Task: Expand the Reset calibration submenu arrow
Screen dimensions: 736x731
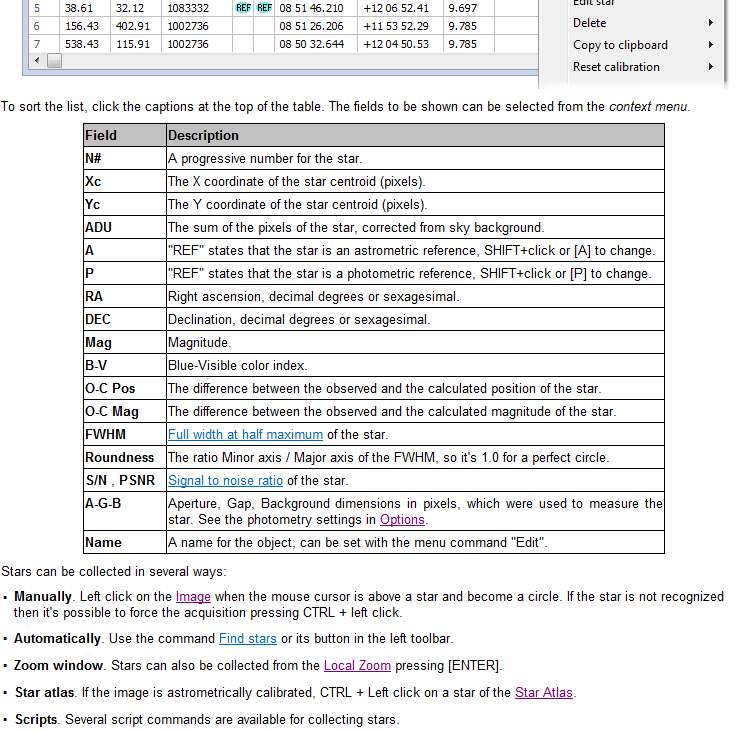Action: (x=711, y=67)
